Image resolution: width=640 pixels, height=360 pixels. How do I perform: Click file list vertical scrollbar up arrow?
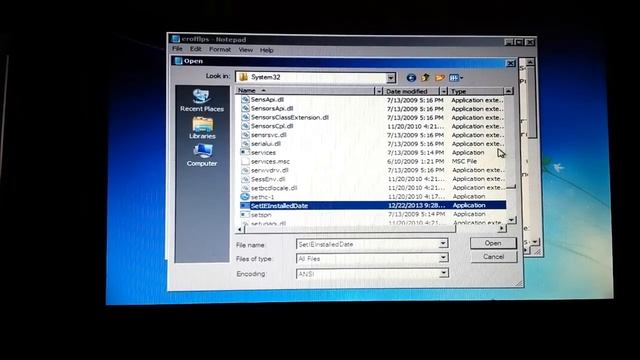point(509,91)
